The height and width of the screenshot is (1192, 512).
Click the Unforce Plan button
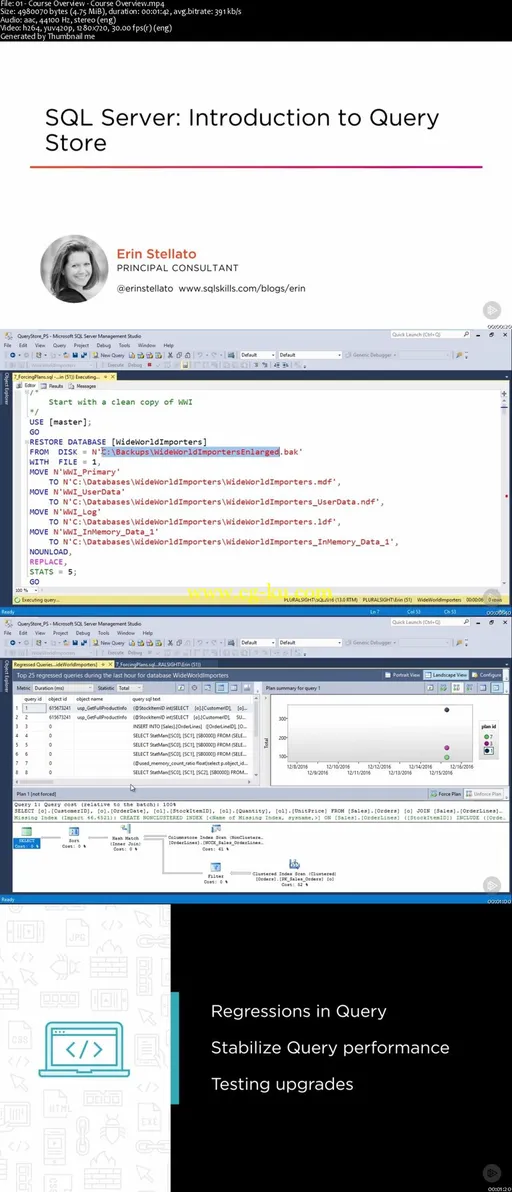[483, 794]
